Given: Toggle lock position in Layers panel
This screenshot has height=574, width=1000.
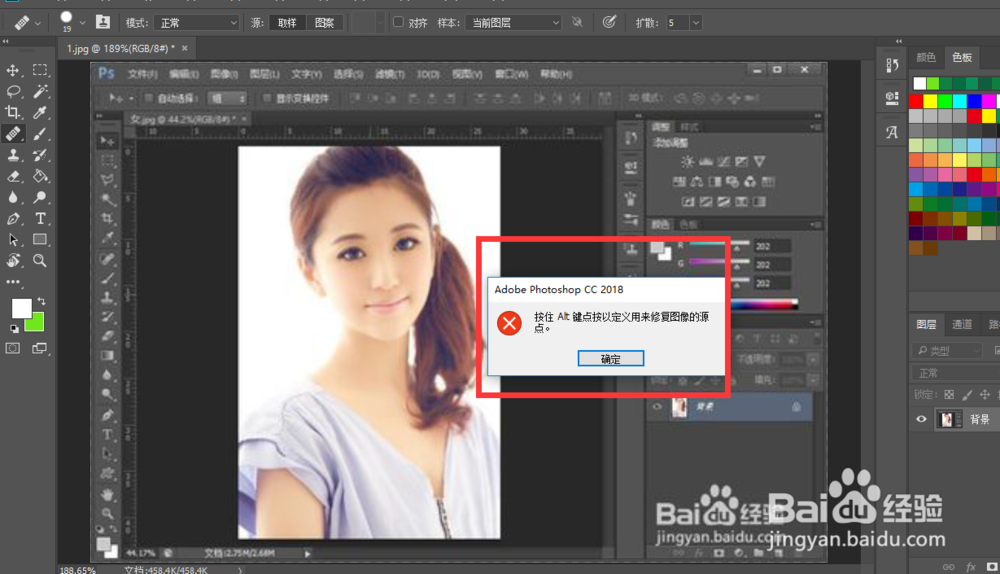Looking at the screenshot, I should (985, 395).
